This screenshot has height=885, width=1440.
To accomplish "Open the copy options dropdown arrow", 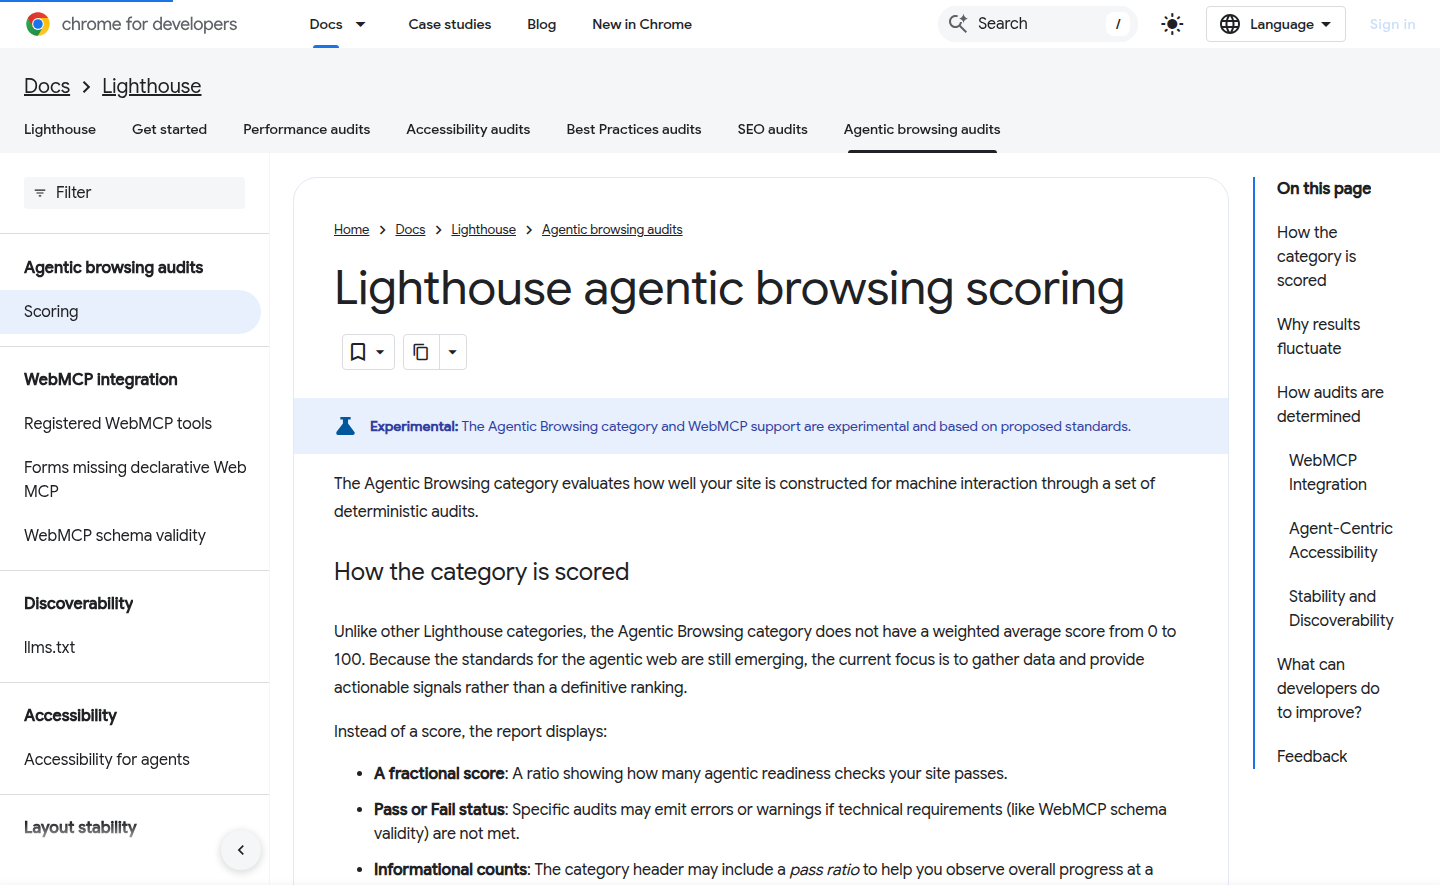I will point(453,352).
